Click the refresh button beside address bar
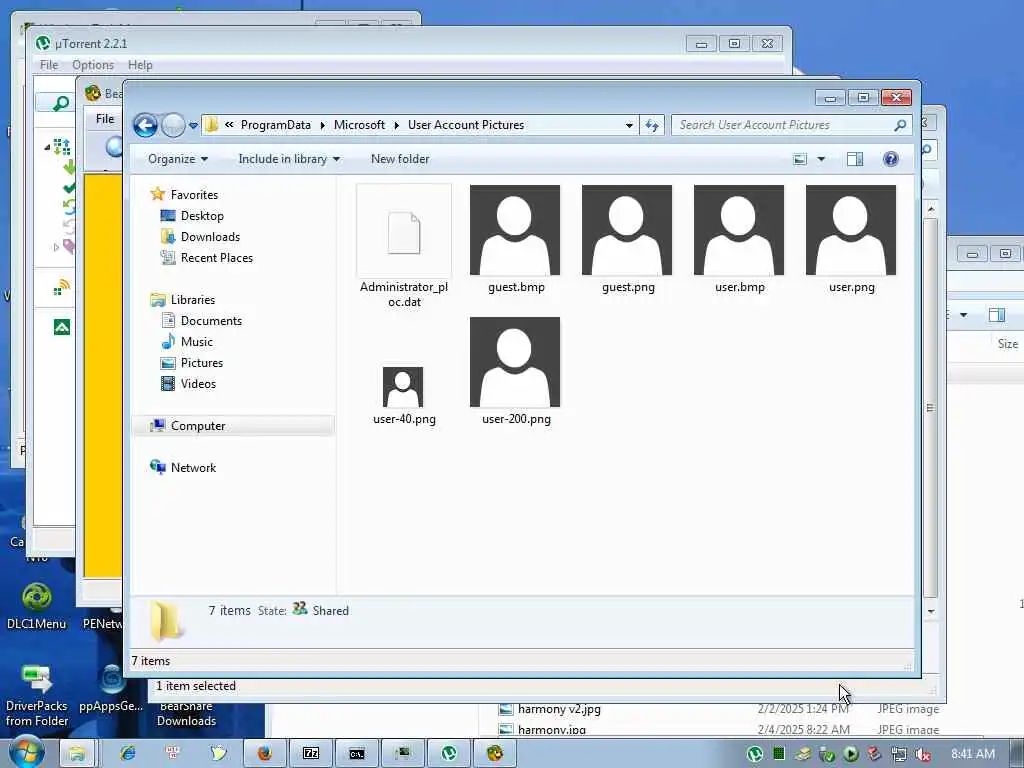The width and height of the screenshot is (1024, 768). (x=652, y=125)
